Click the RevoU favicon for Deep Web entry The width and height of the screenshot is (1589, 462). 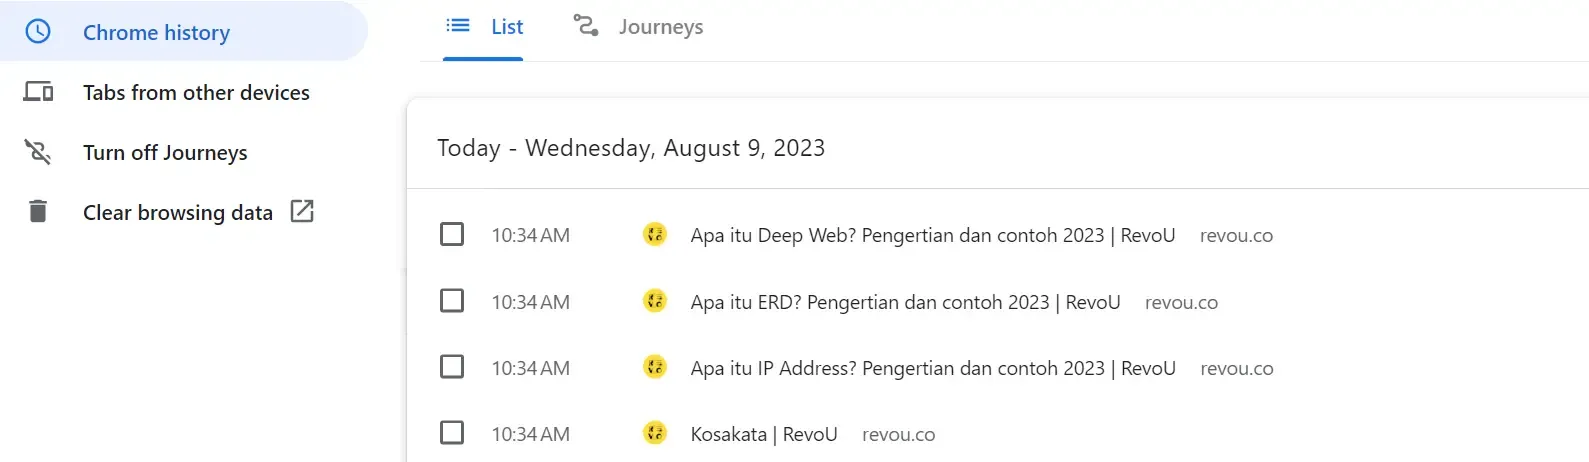(655, 235)
